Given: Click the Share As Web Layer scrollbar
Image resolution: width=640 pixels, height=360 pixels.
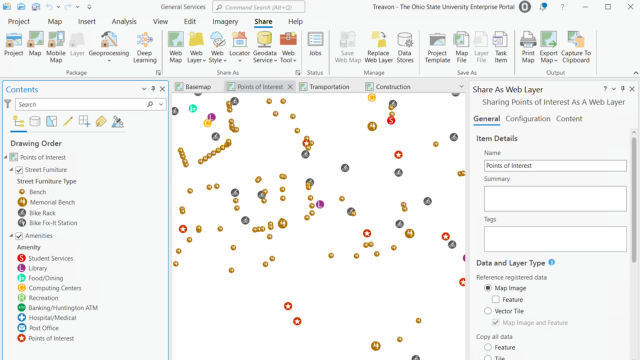Looking at the screenshot, I should 633,200.
